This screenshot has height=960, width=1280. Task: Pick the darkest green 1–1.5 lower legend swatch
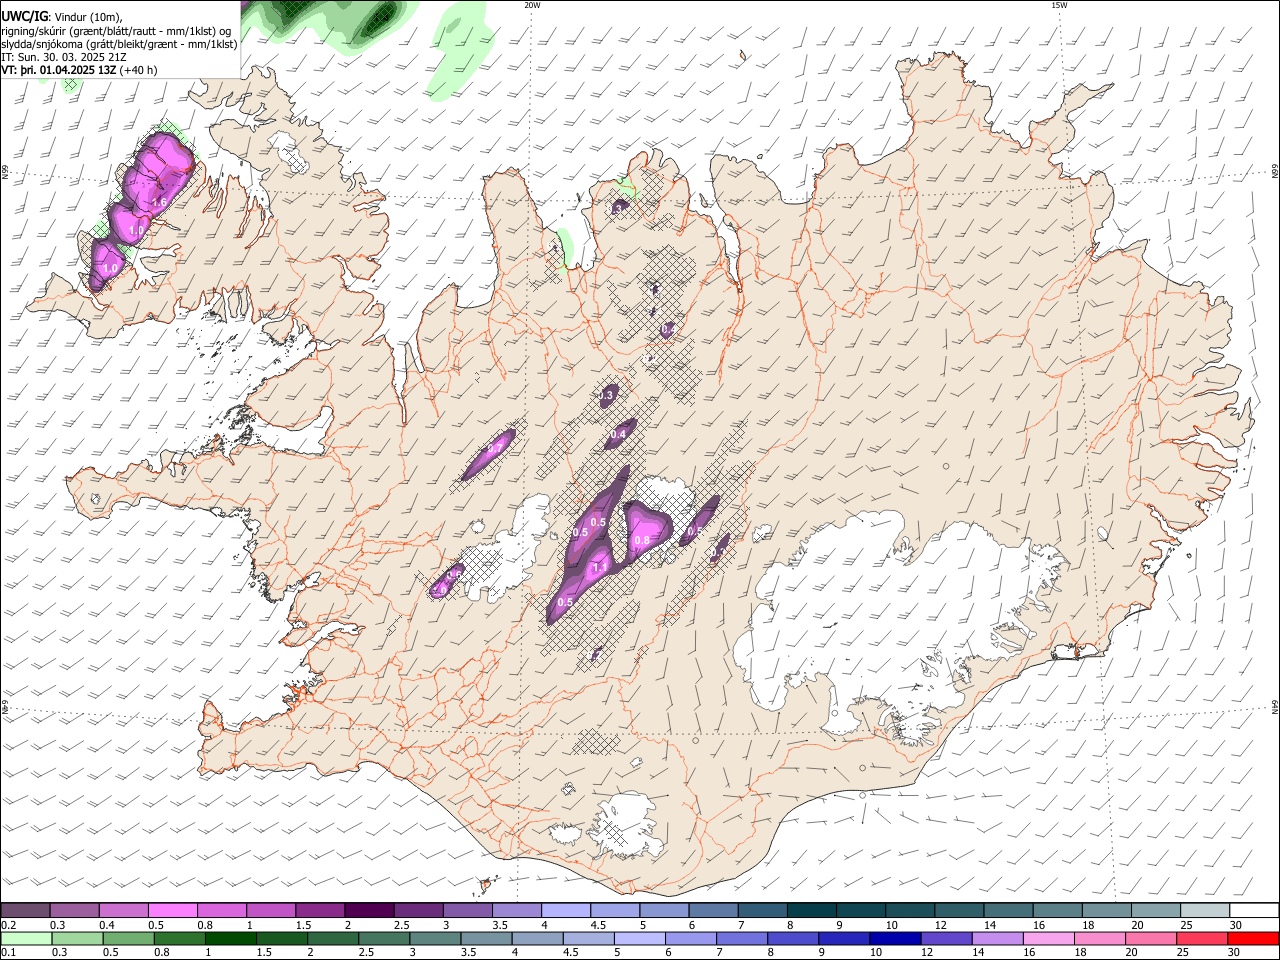click(x=230, y=938)
